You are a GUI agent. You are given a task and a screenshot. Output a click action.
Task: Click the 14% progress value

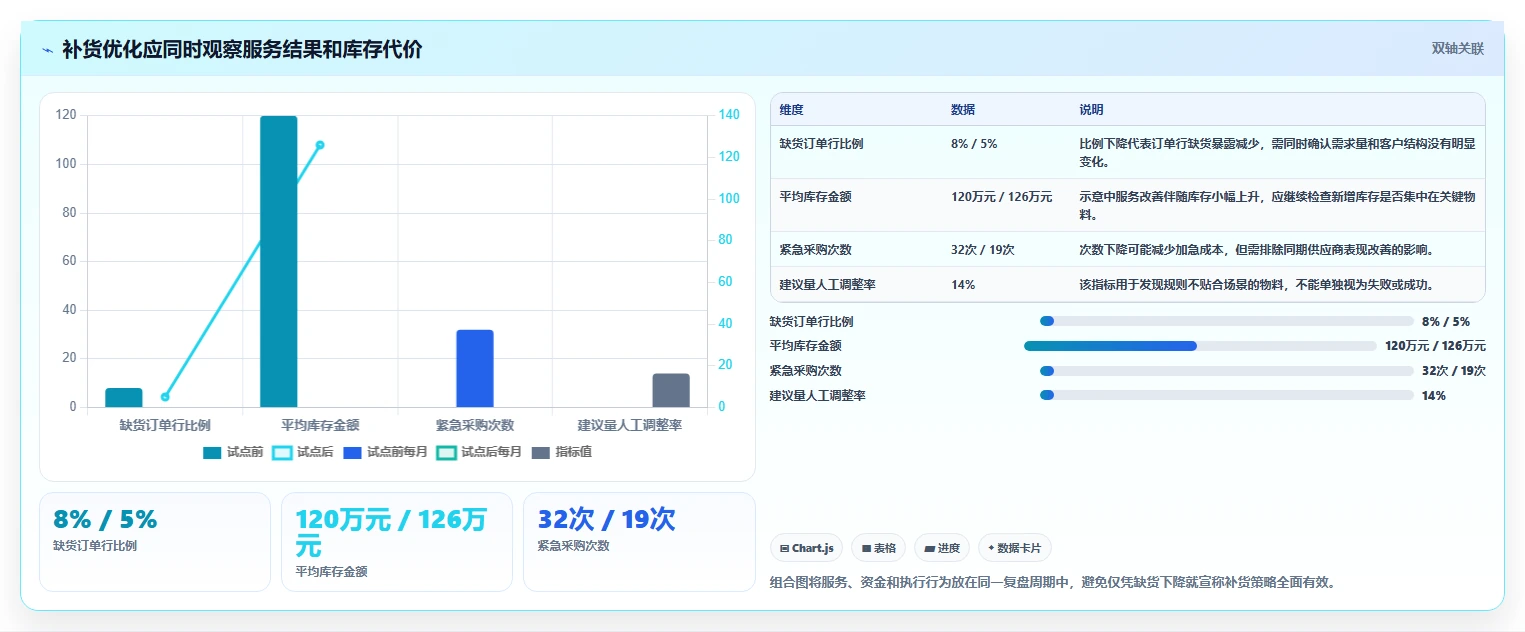(1433, 396)
